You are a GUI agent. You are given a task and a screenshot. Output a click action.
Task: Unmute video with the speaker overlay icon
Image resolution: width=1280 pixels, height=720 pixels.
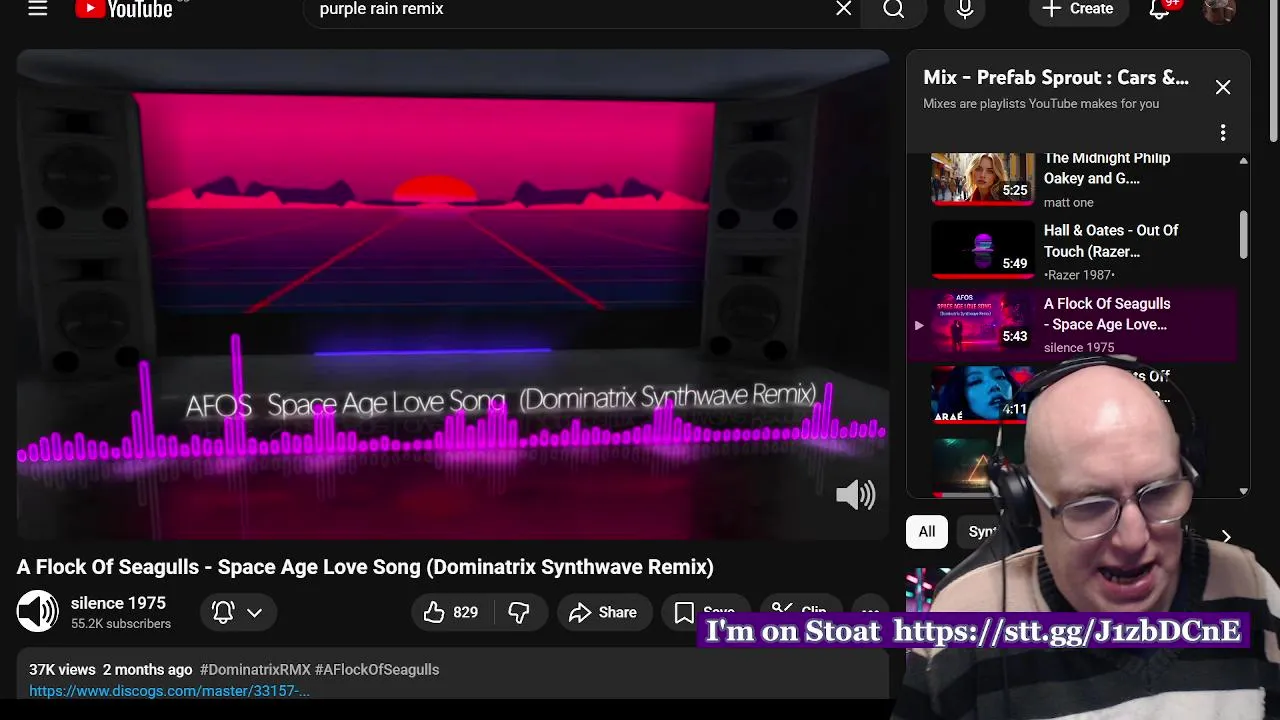(x=856, y=494)
